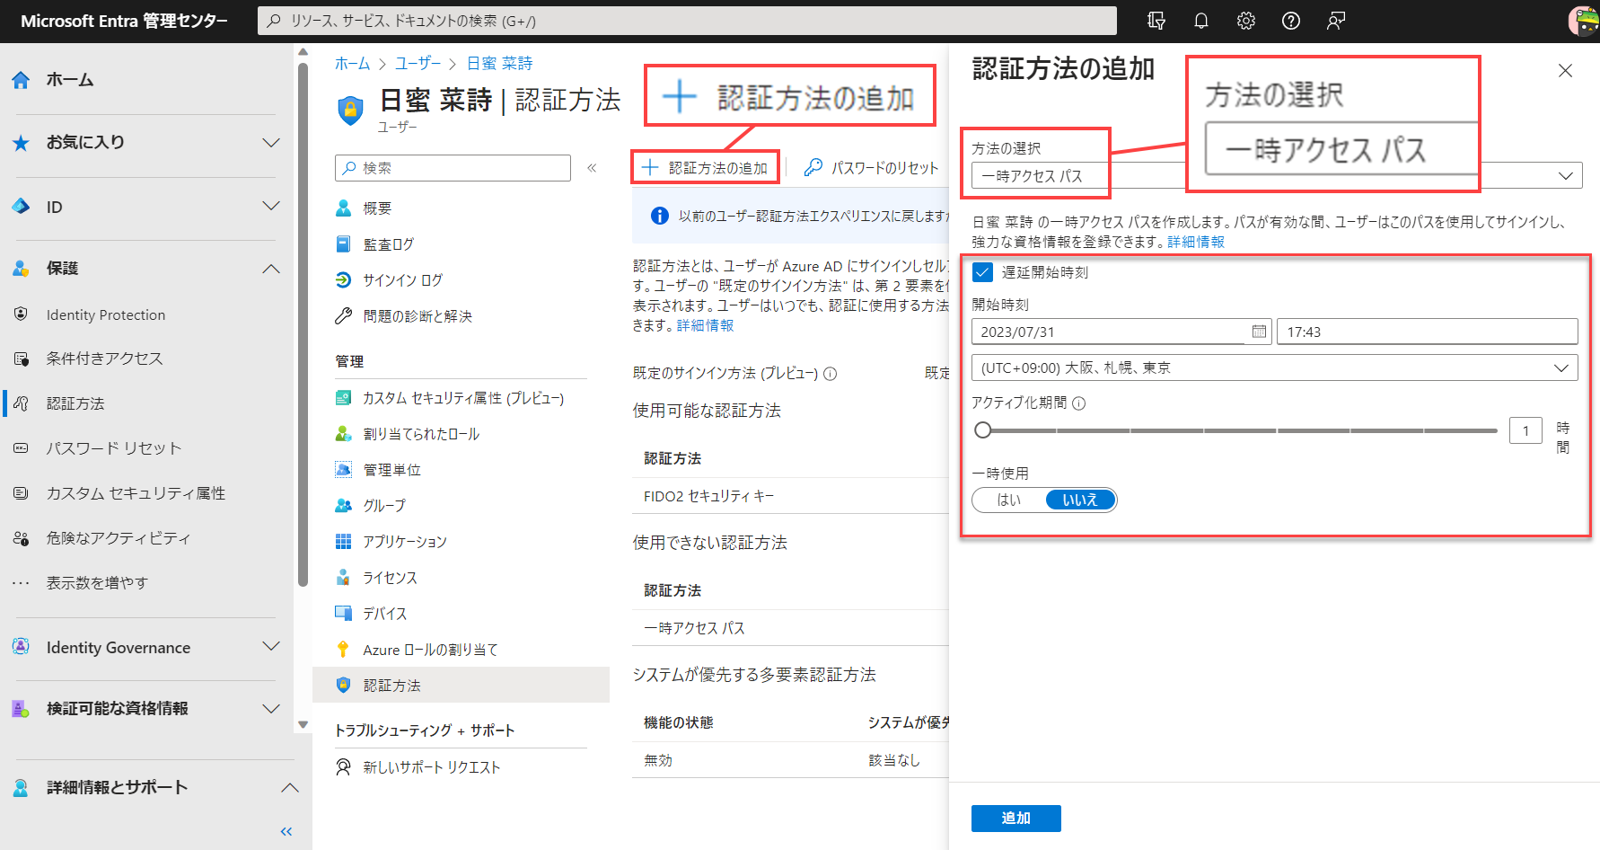
Task: Click the 検証可能な資格情報 icon
Action: point(21,708)
